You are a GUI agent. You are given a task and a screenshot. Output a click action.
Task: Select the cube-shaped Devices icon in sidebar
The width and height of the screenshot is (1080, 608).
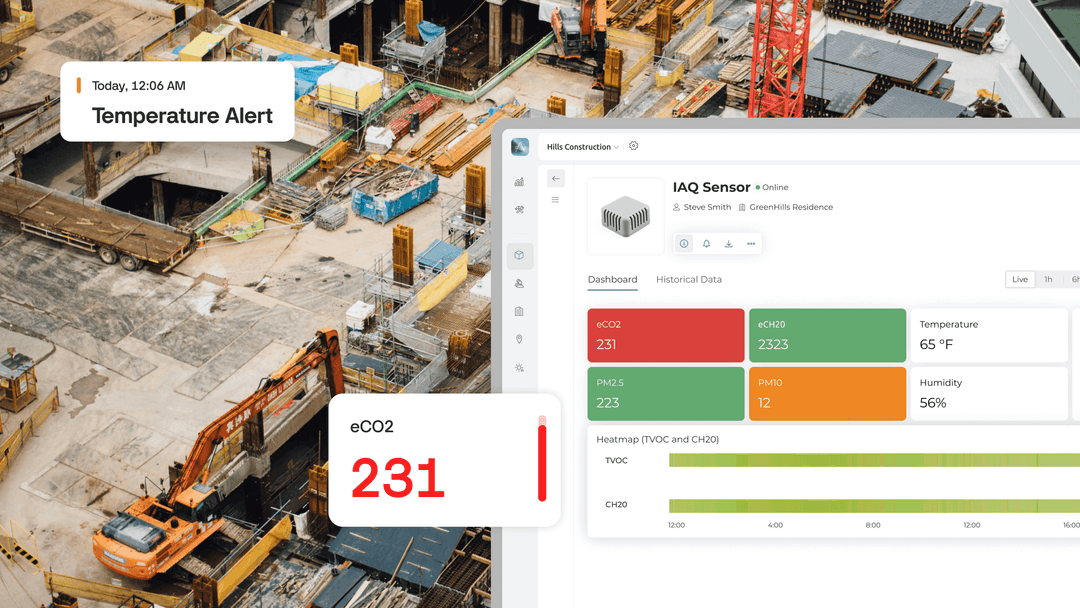pos(519,255)
